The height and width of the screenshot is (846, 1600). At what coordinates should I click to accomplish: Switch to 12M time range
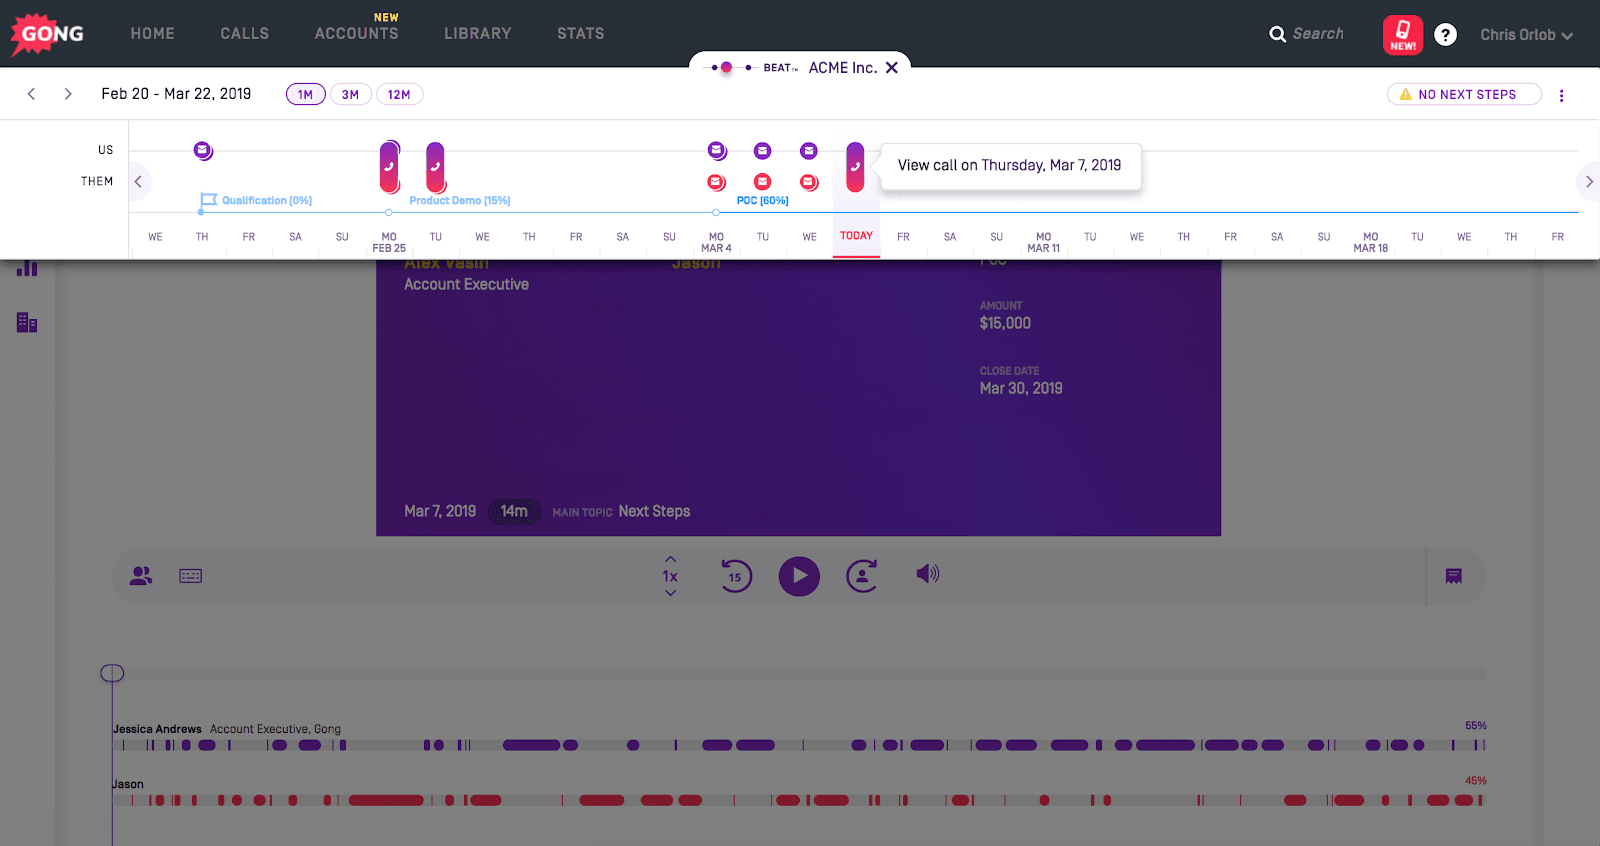399,95
